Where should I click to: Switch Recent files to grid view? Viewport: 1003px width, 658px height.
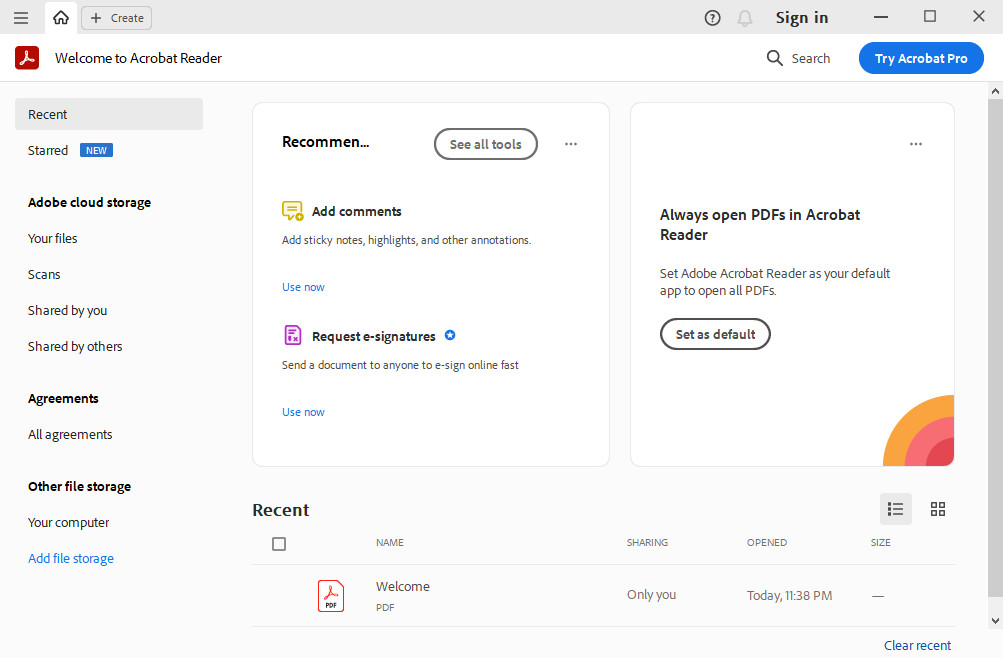[938, 509]
